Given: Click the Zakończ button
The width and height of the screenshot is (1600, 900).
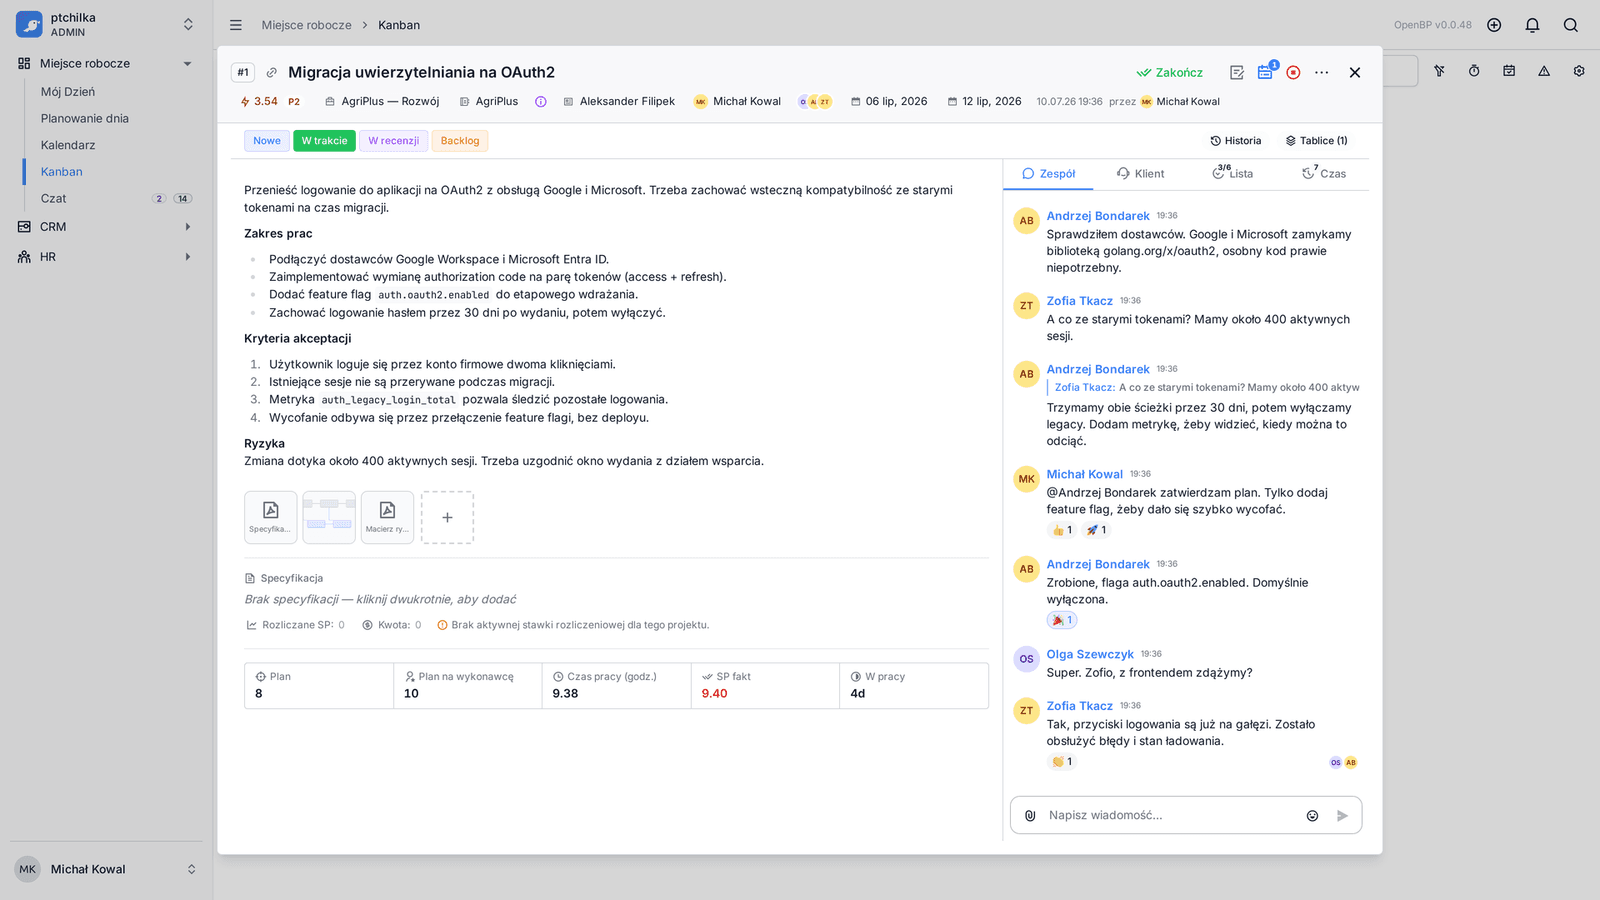Looking at the screenshot, I should 1170,72.
